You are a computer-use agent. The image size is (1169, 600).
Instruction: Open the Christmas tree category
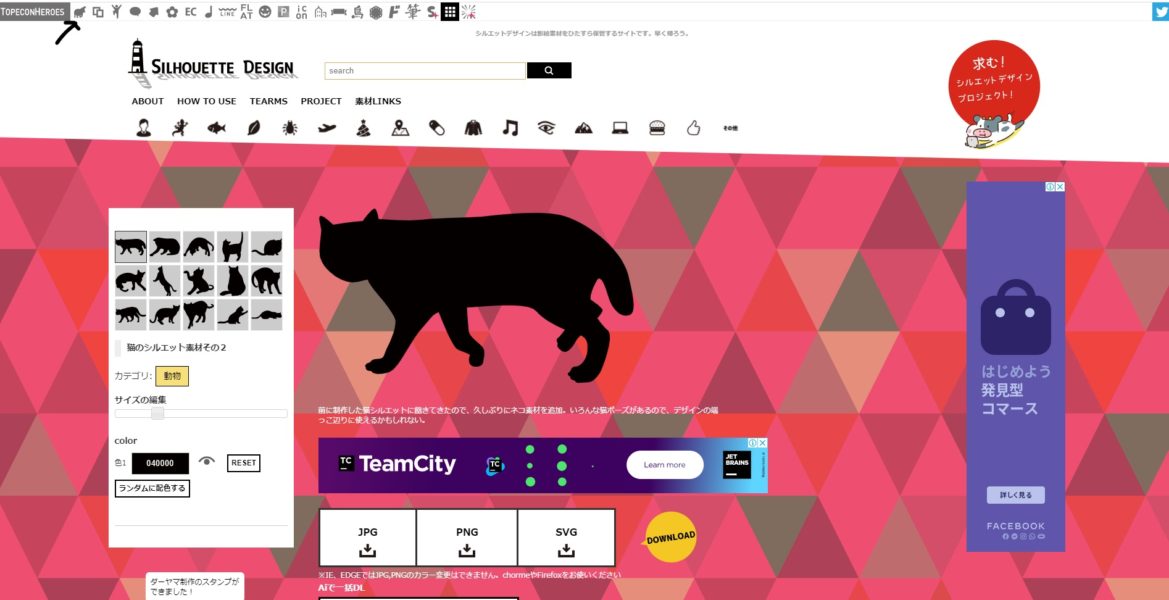click(x=363, y=127)
